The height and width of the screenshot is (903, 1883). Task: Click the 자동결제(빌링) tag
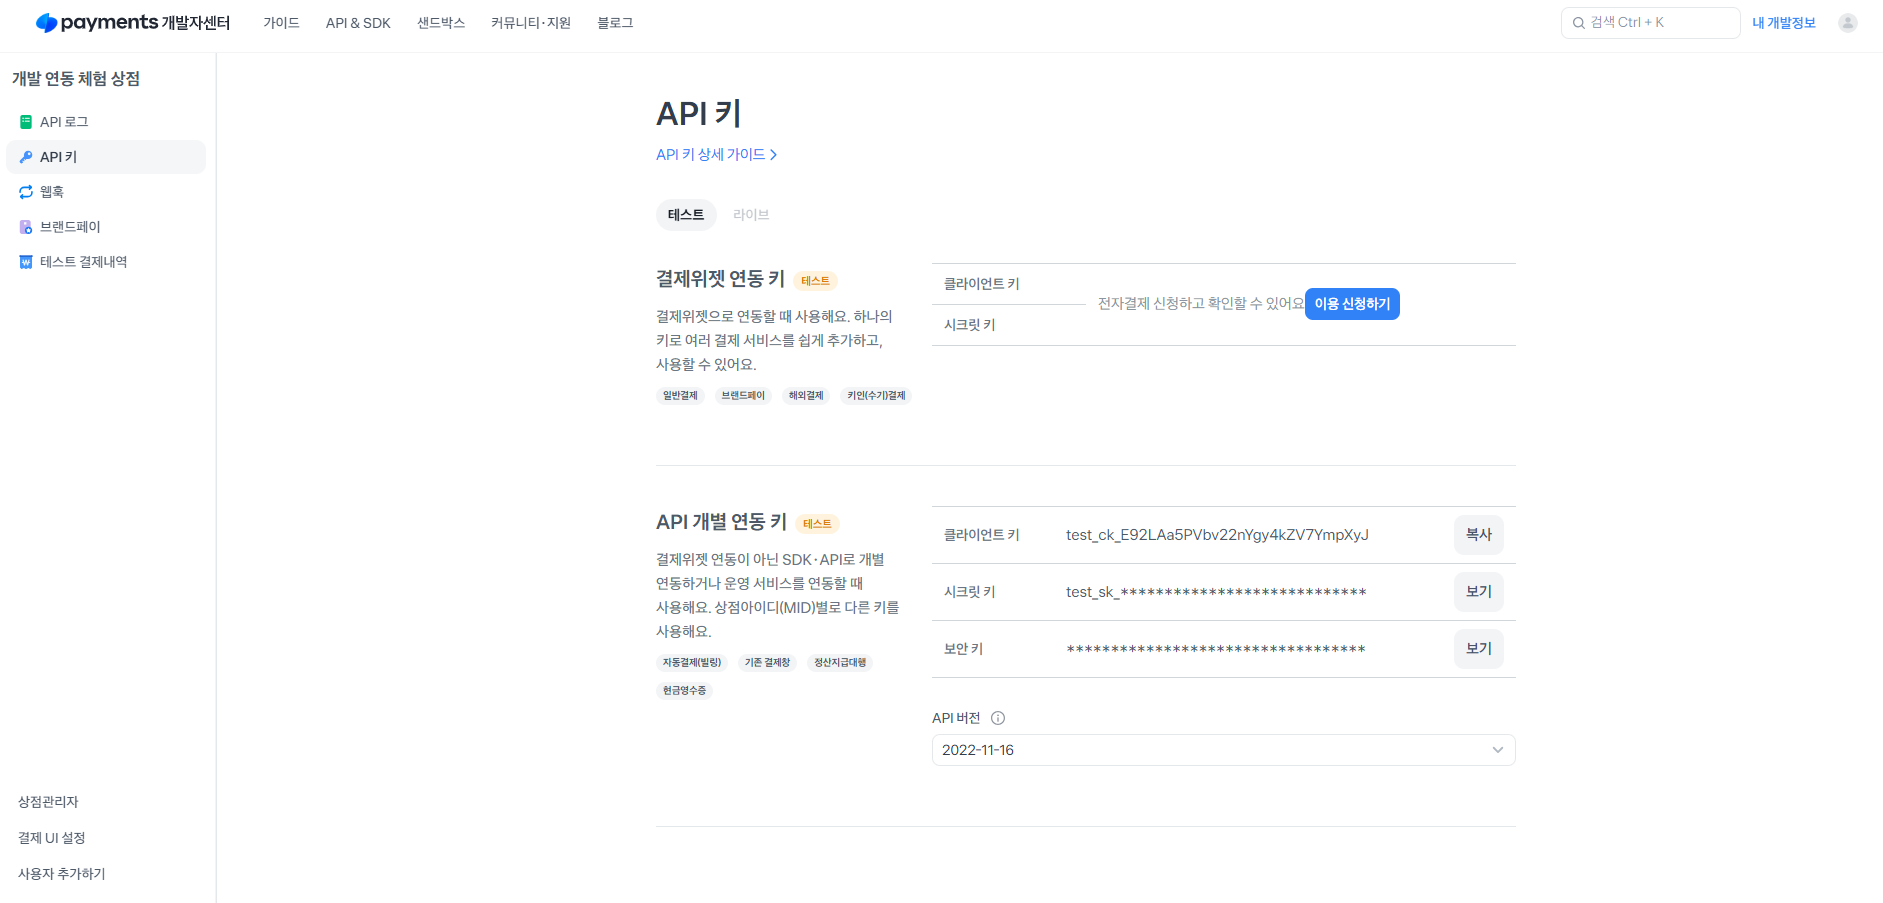point(692,663)
